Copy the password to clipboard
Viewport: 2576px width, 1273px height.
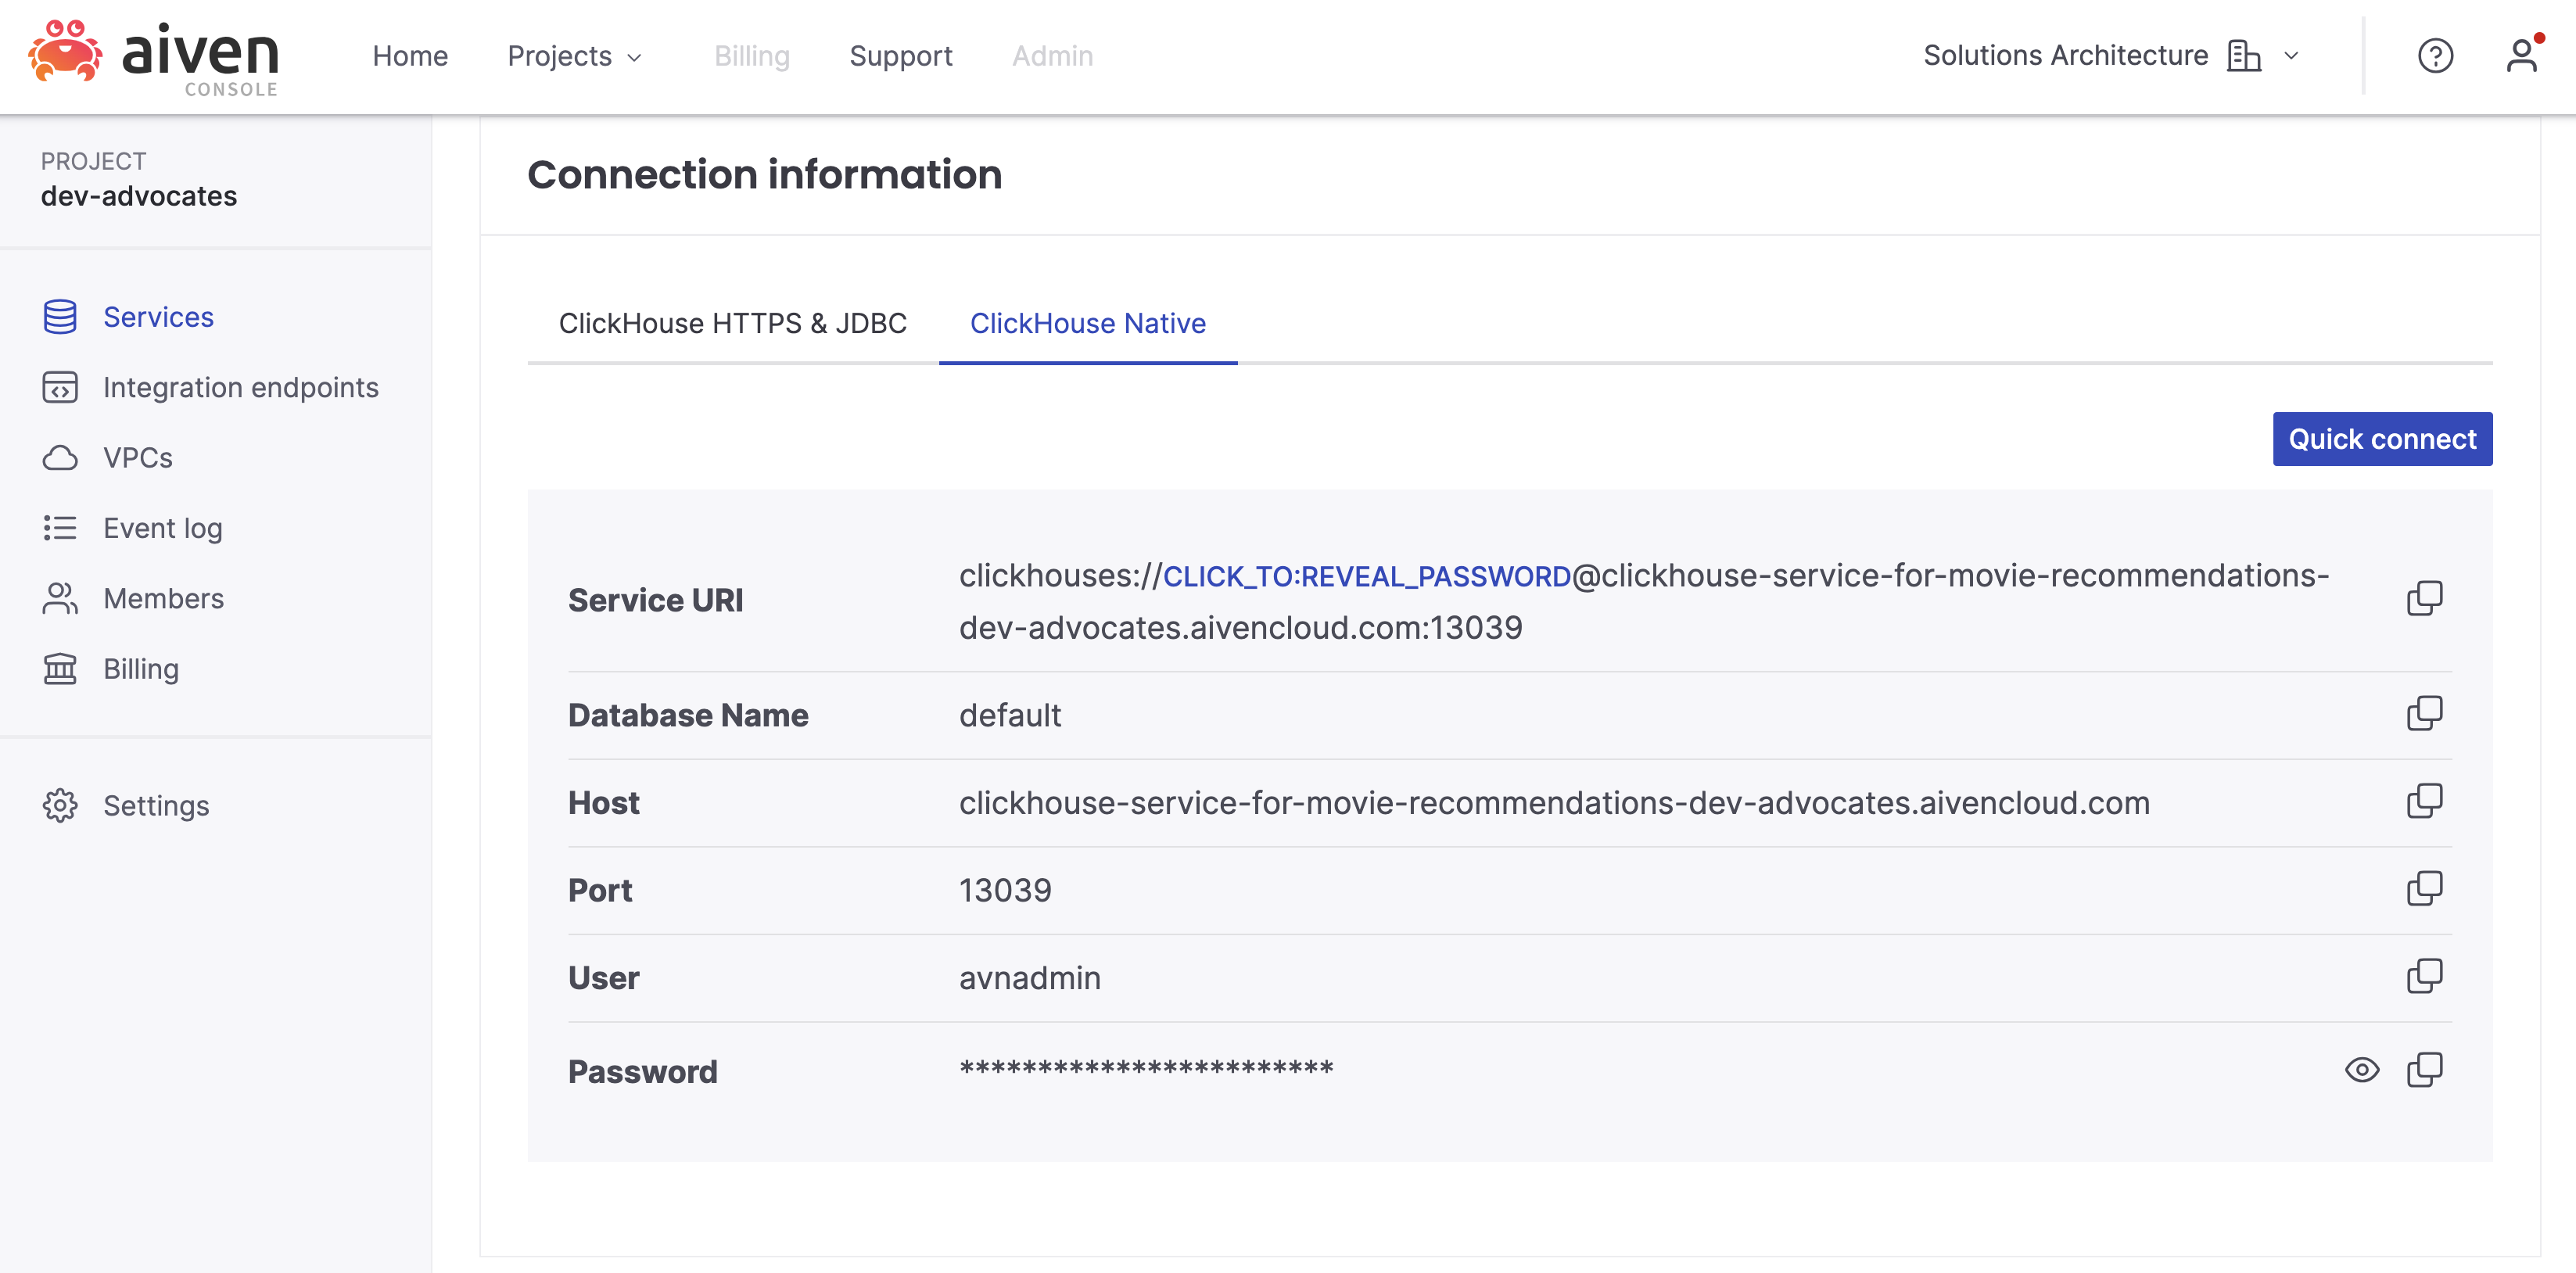tap(2425, 1068)
